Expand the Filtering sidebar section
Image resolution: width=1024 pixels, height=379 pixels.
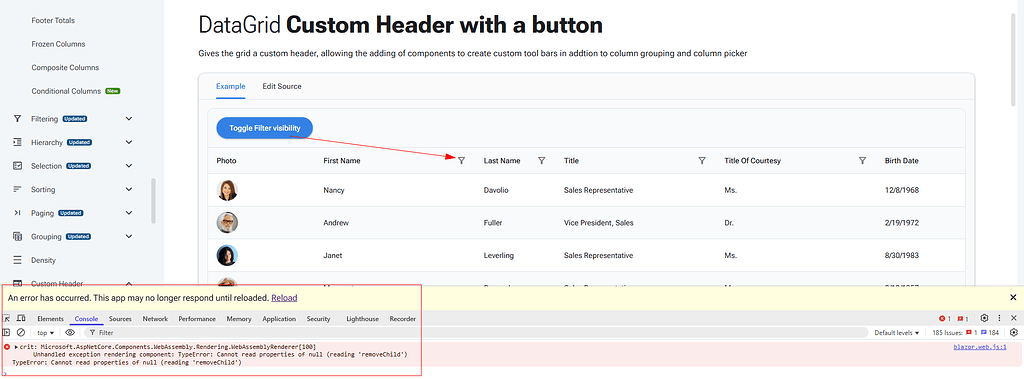[x=129, y=119]
